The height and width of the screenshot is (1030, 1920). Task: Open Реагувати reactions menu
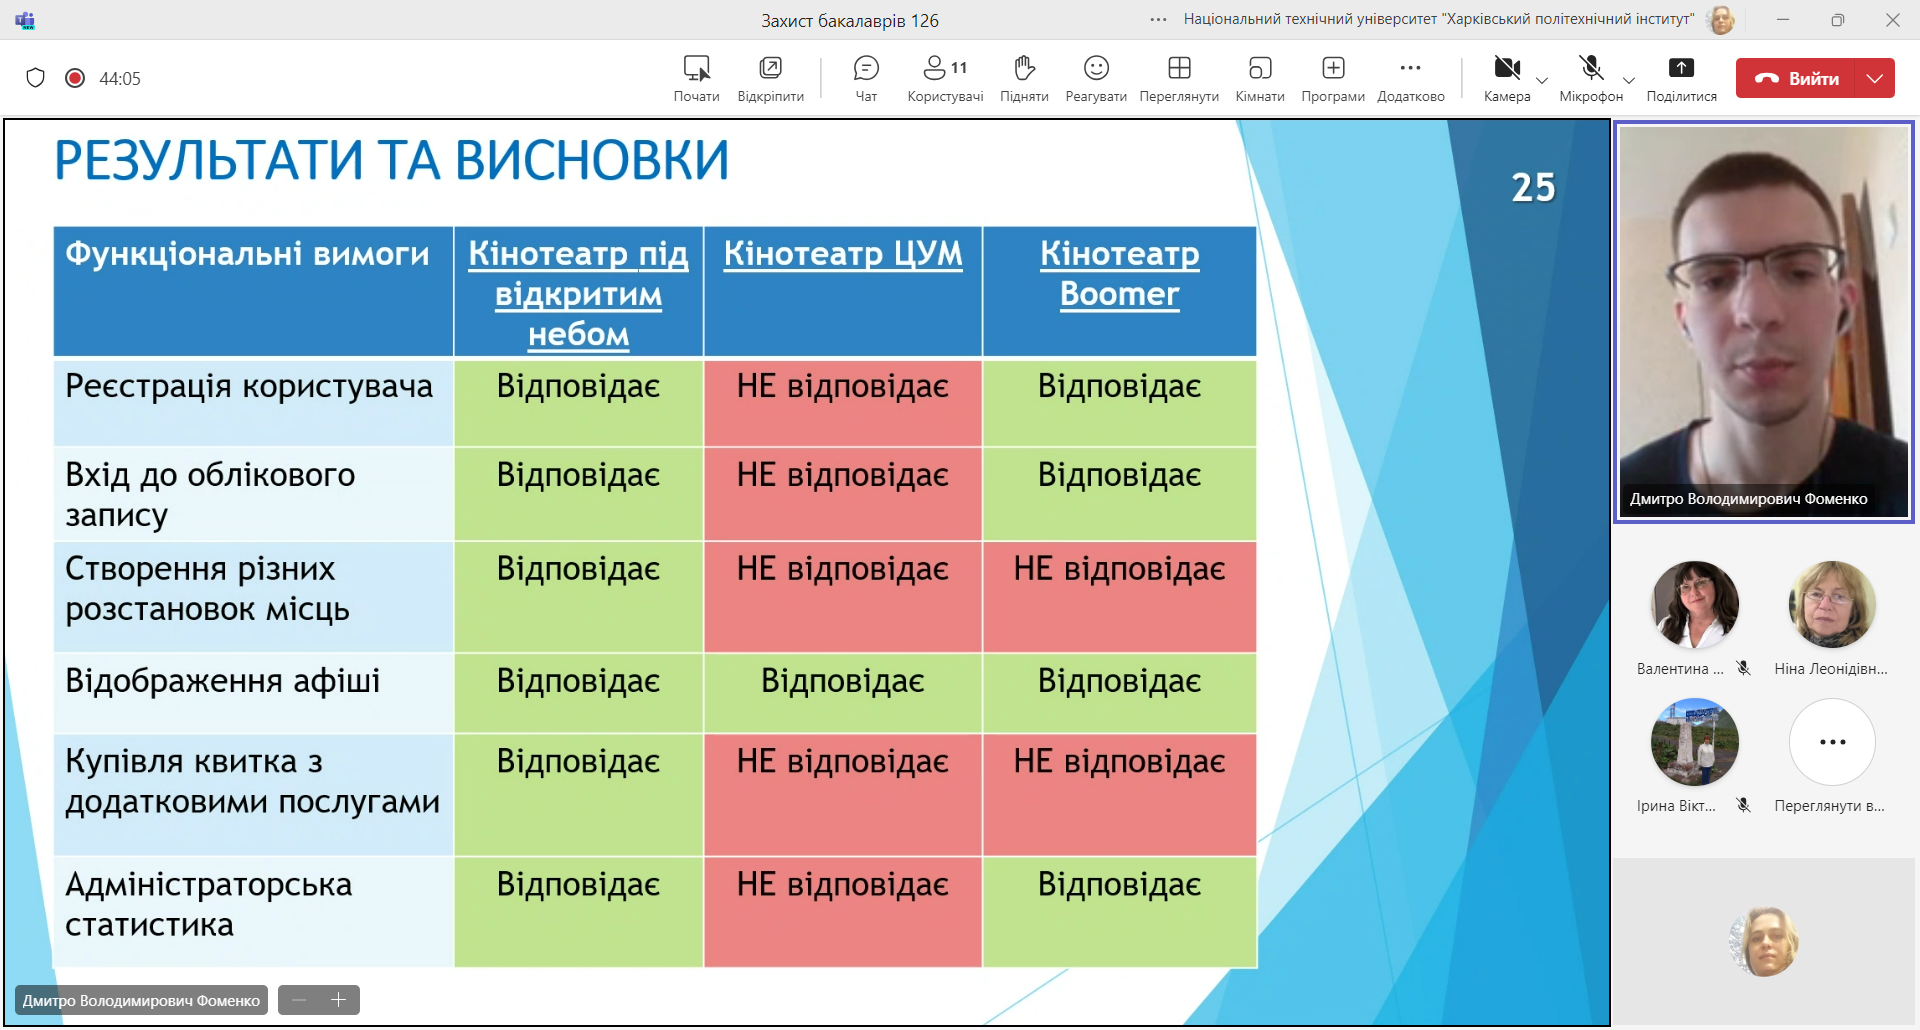point(1096,78)
